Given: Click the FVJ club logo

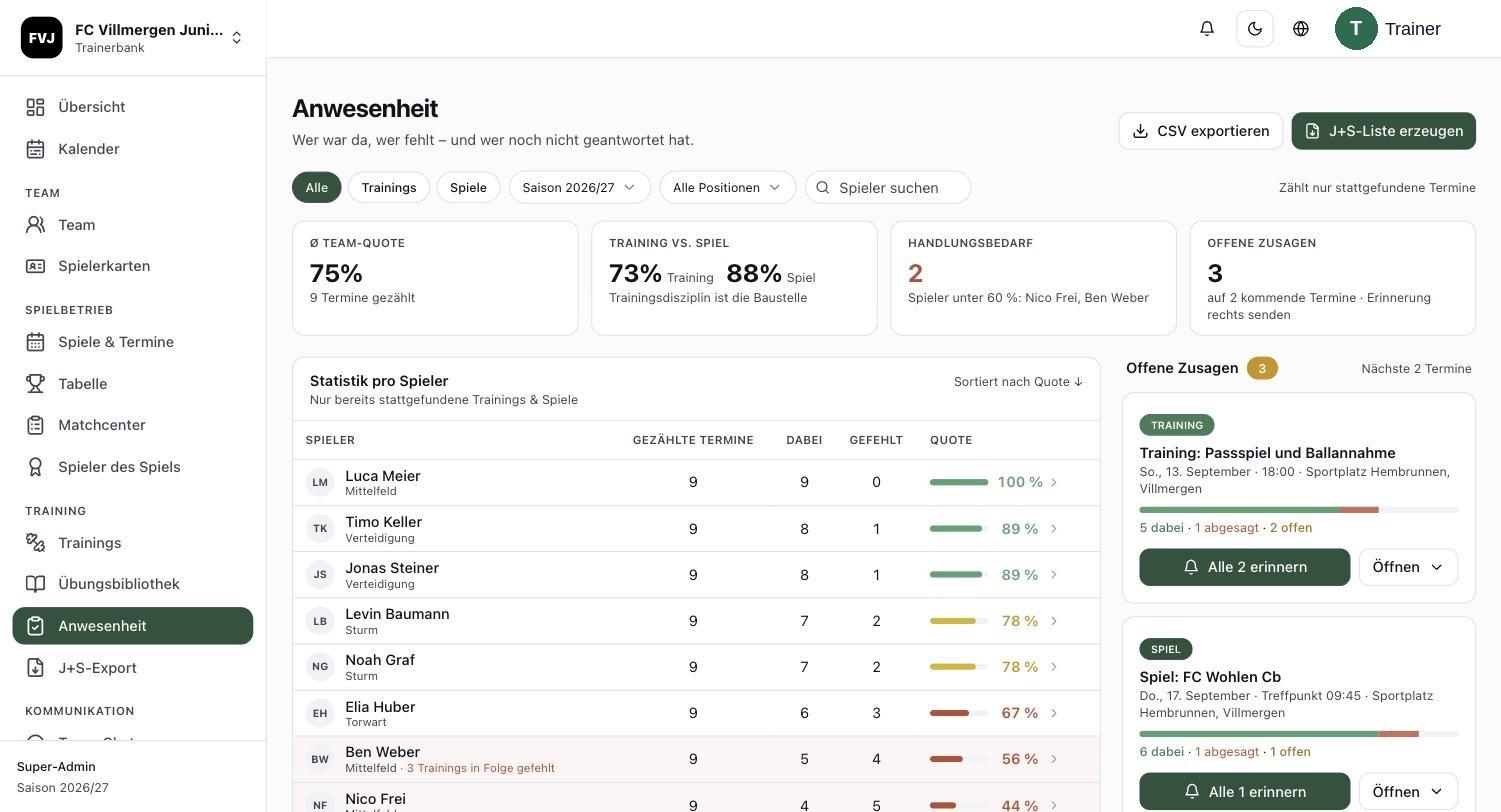Looking at the screenshot, I should 42,38.
